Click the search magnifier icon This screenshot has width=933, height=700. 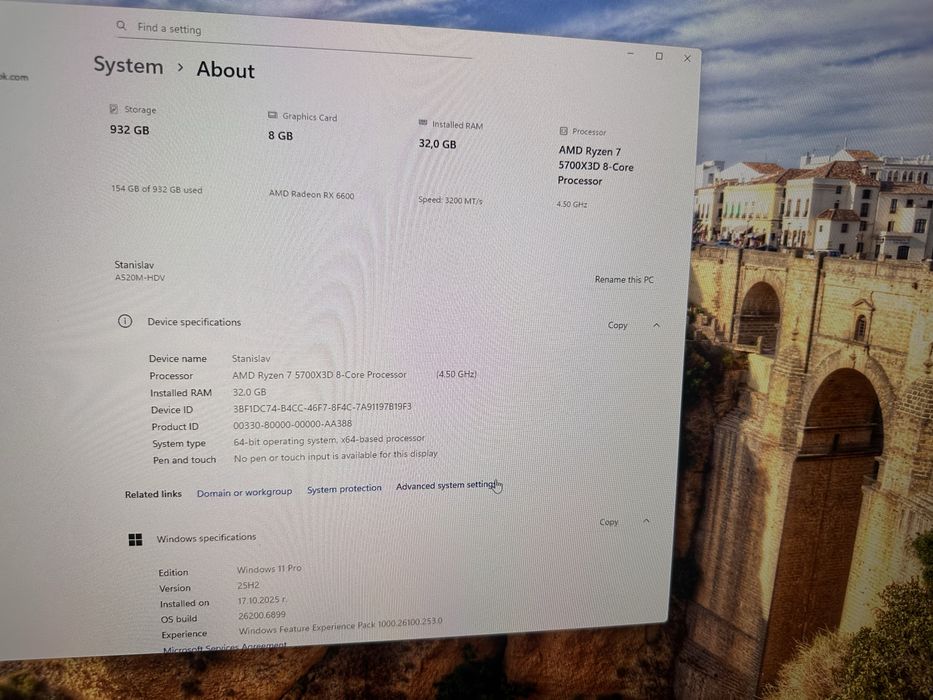(121, 25)
